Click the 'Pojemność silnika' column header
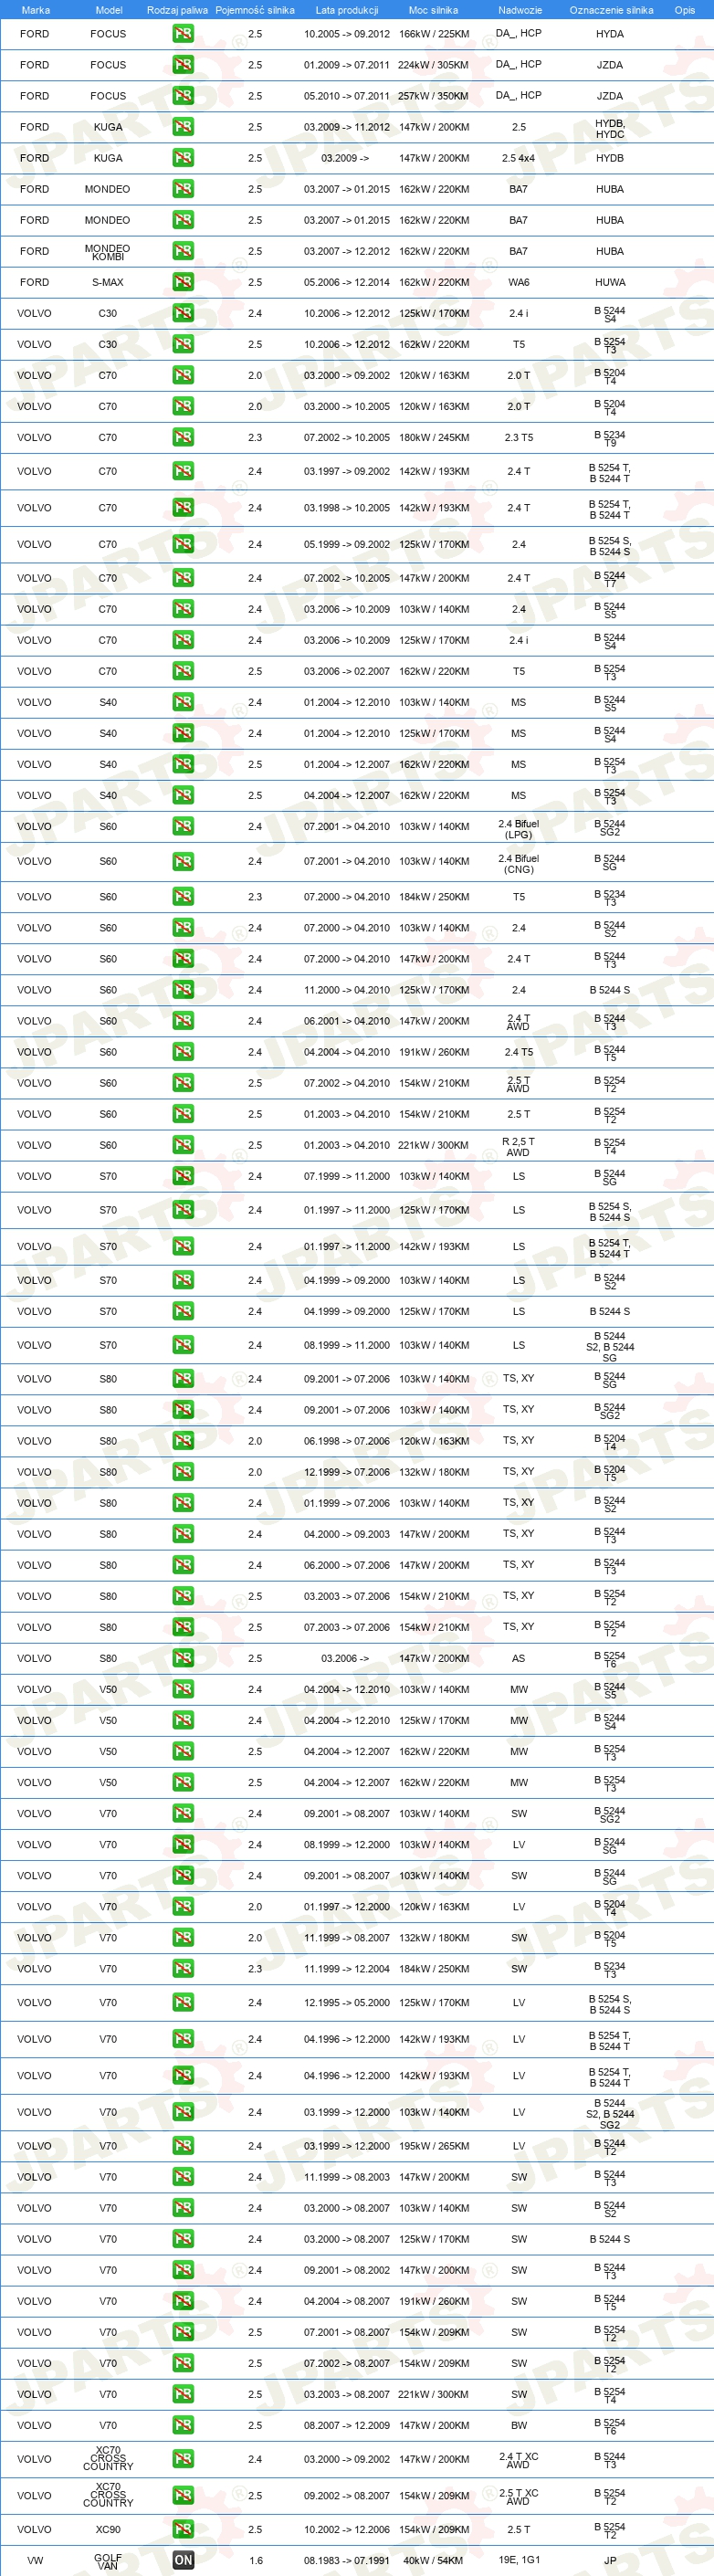714x2576 pixels. (255, 10)
